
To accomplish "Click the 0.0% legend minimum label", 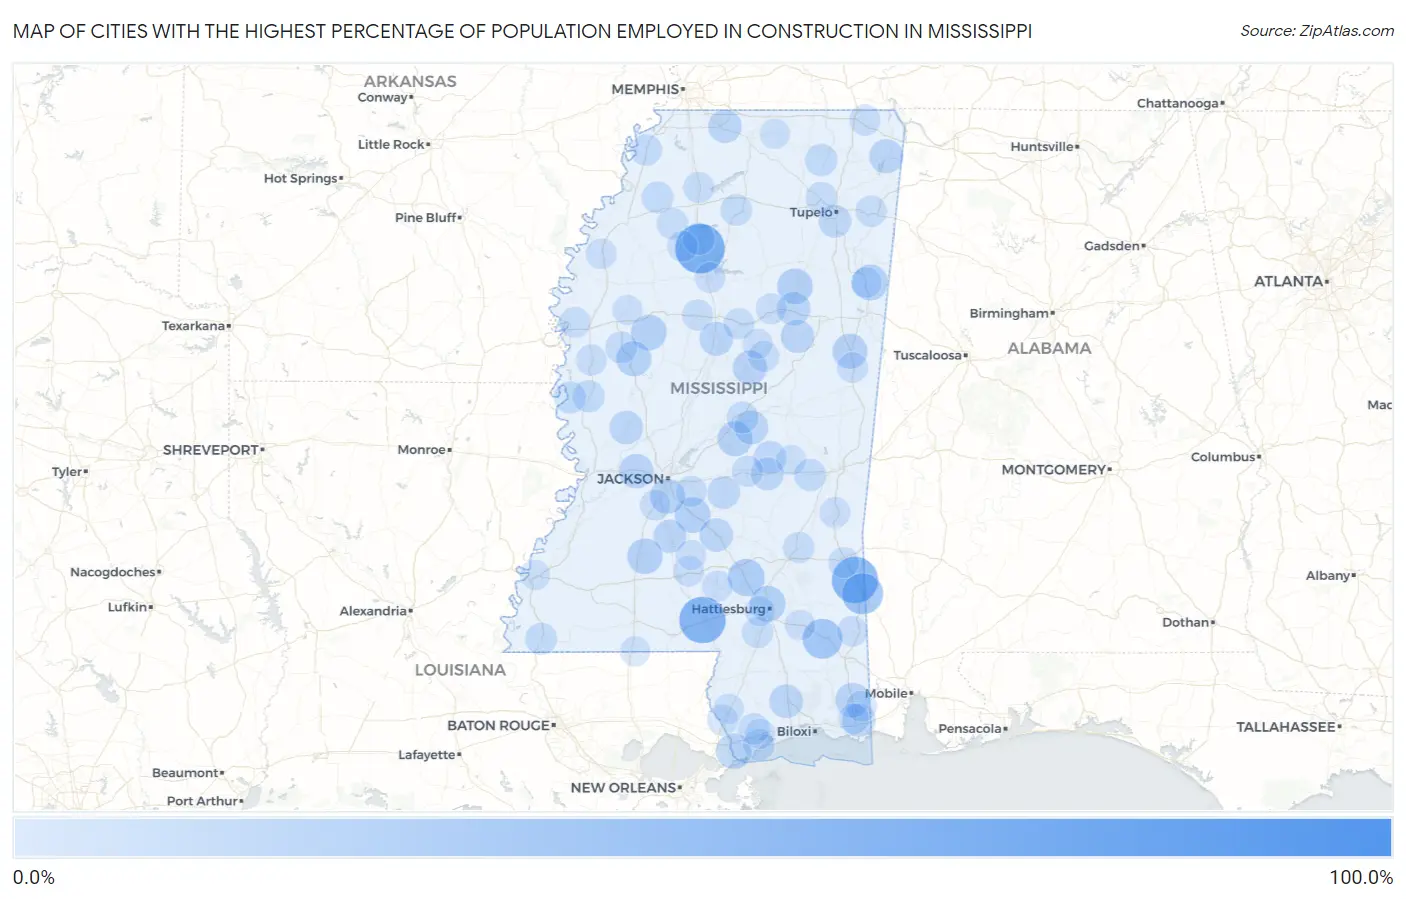I will (34, 877).
